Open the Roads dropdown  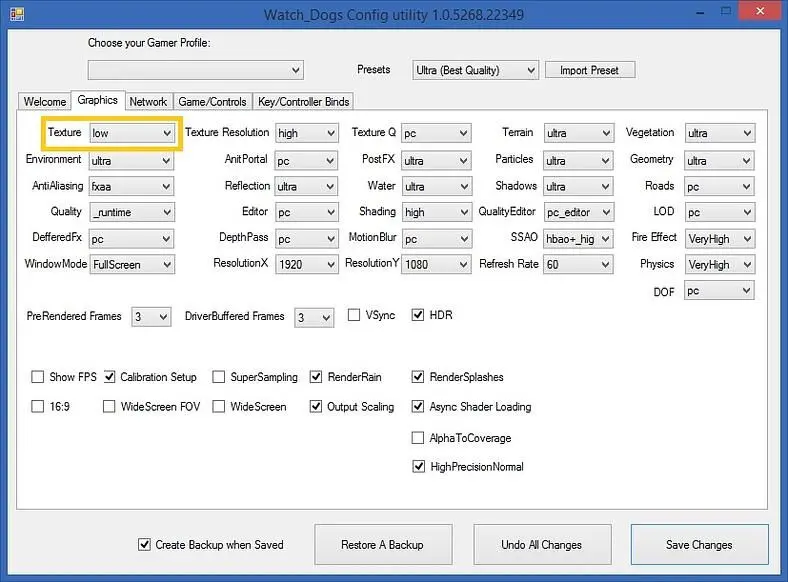point(720,186)
